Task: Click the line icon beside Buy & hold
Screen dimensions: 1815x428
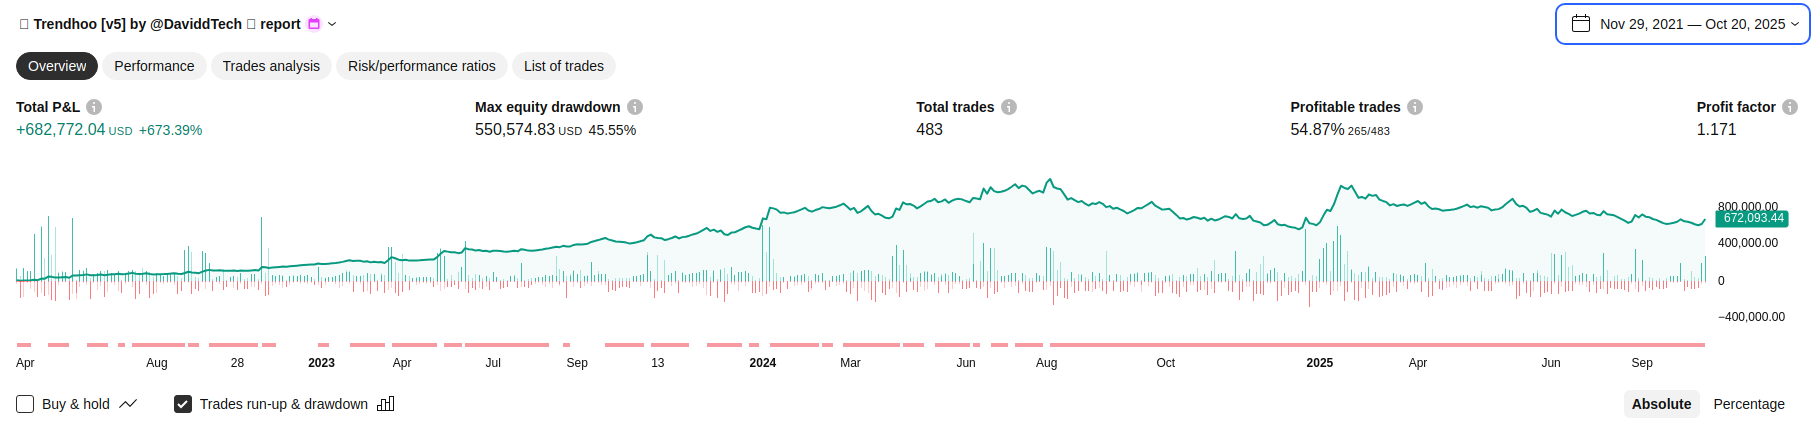Action: [128, 404]
